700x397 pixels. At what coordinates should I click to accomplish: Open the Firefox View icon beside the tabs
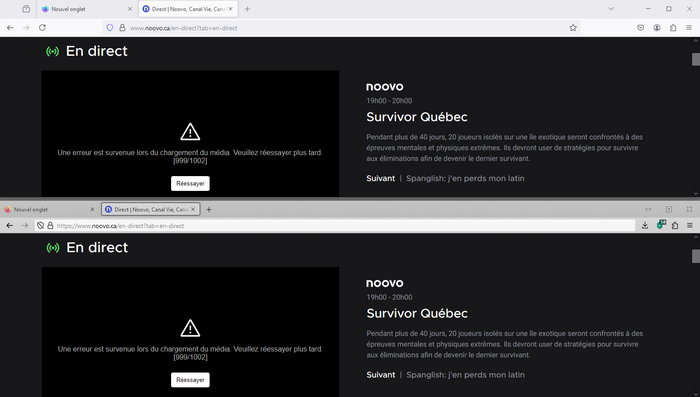point(26,9)
